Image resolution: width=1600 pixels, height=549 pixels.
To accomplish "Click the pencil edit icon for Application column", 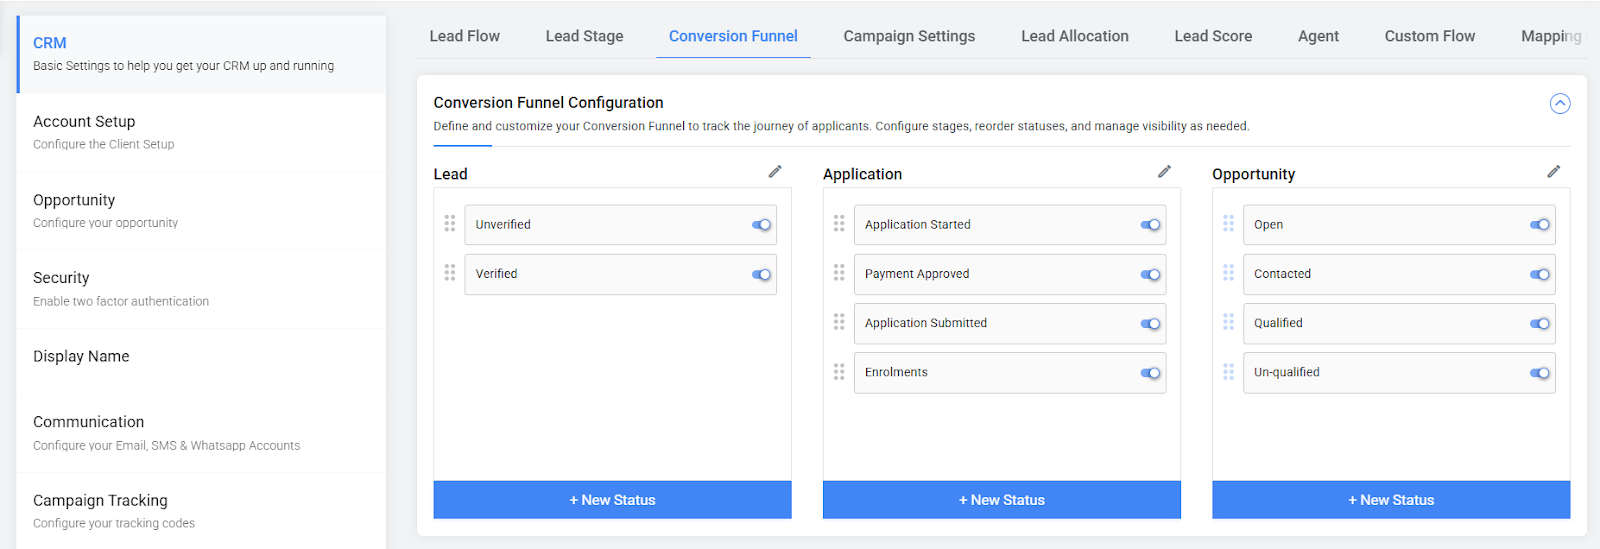I will coord(1164,172).
